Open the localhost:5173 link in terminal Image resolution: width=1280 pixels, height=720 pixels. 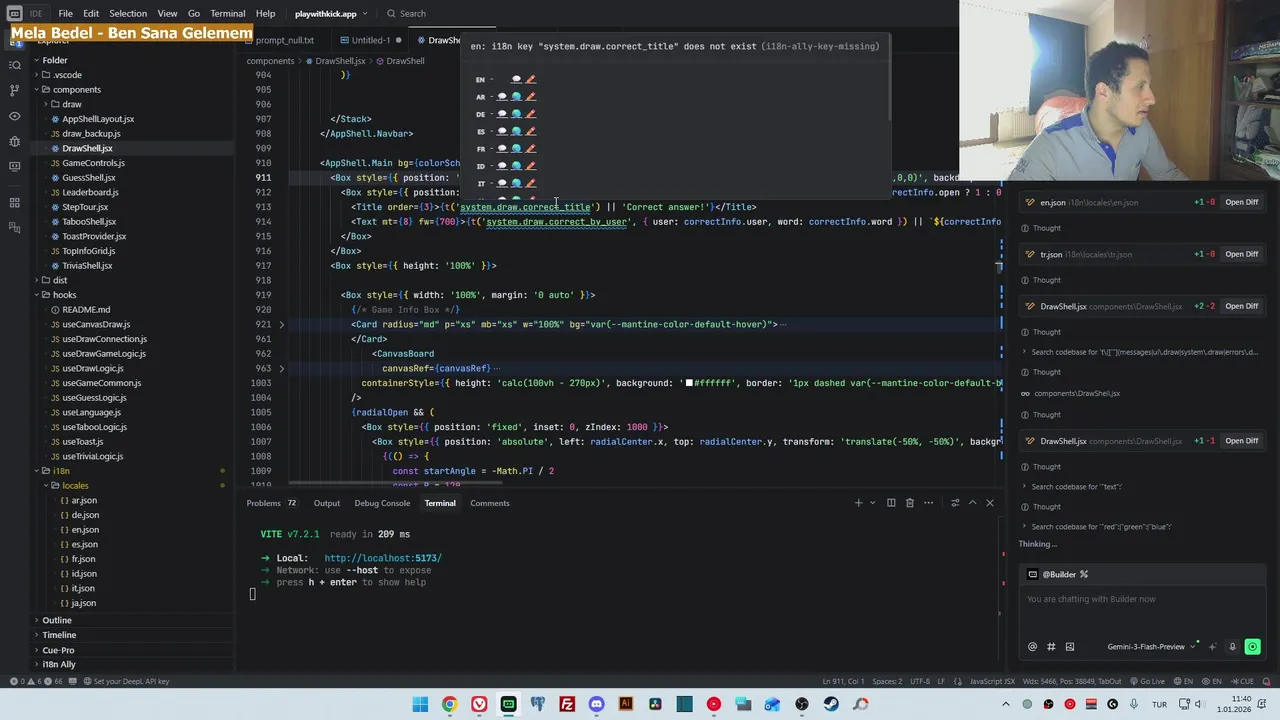coord(383,558)
